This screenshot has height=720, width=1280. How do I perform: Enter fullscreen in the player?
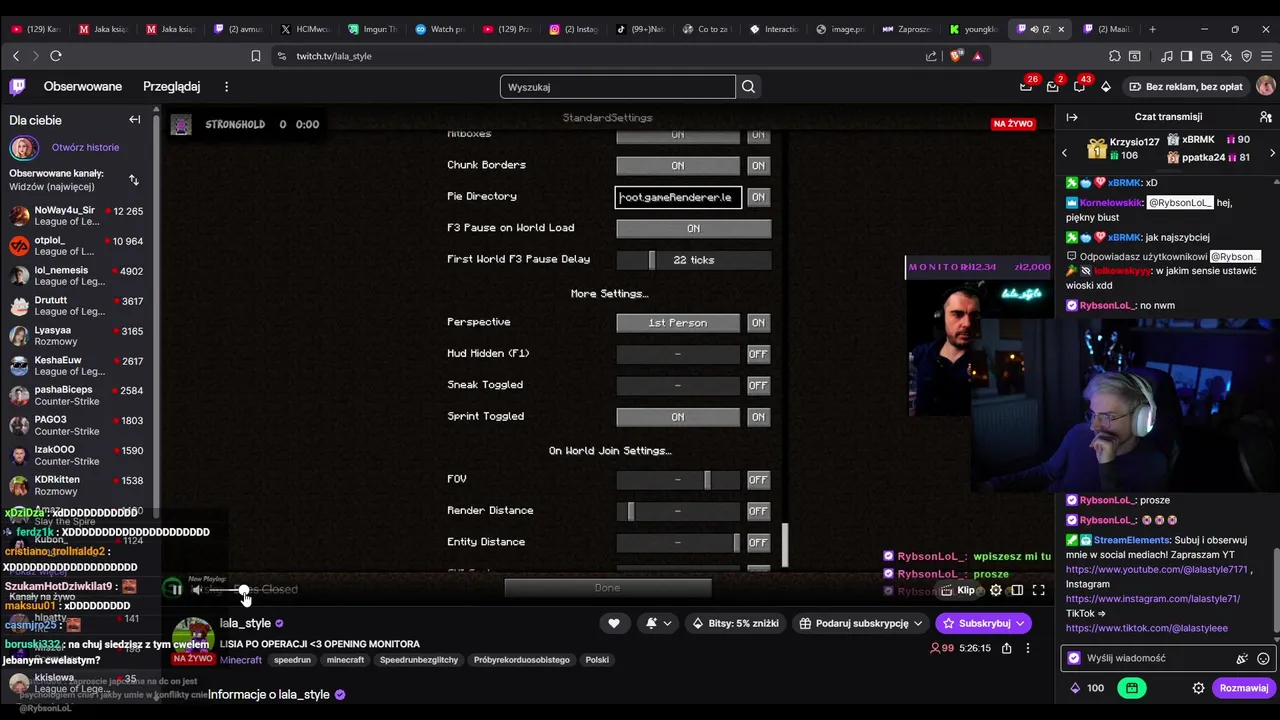[x=1039, y=590]
